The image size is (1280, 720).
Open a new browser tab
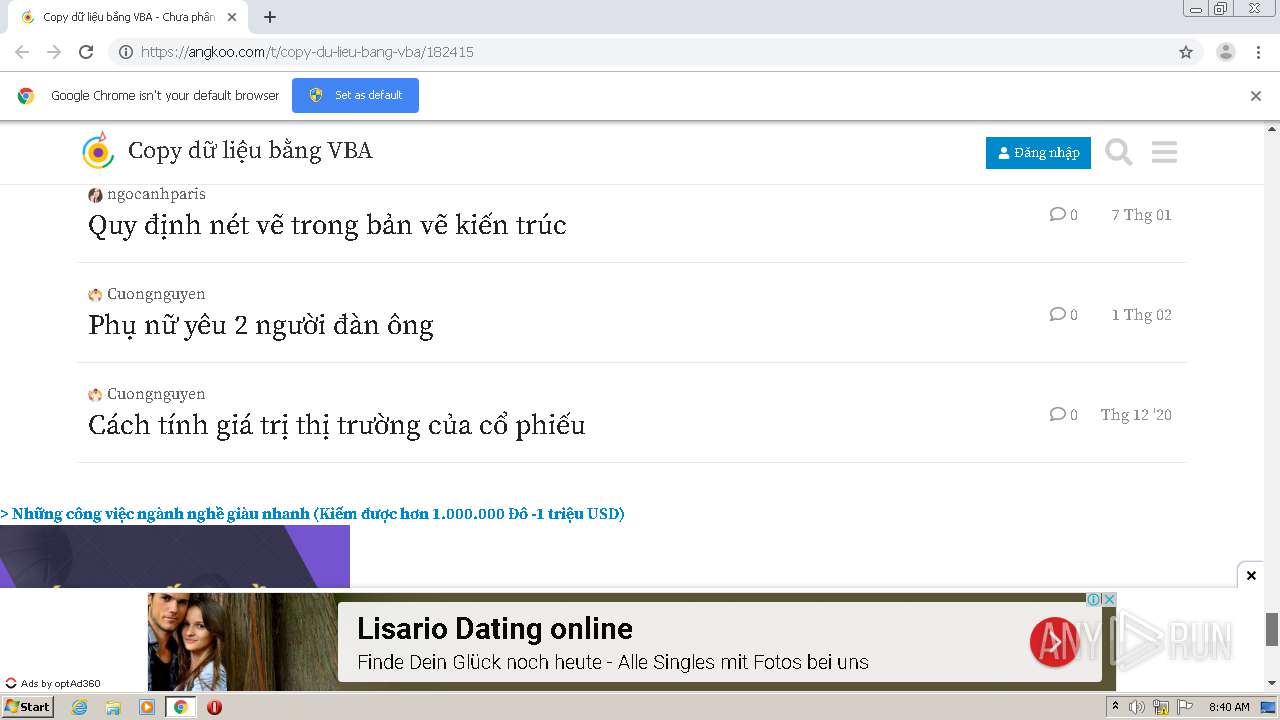pyautogui.click(x=270, y=17)
